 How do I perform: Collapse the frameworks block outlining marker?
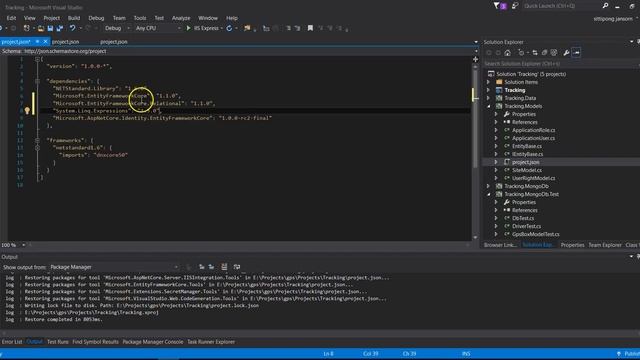click(x=37, y=140)
